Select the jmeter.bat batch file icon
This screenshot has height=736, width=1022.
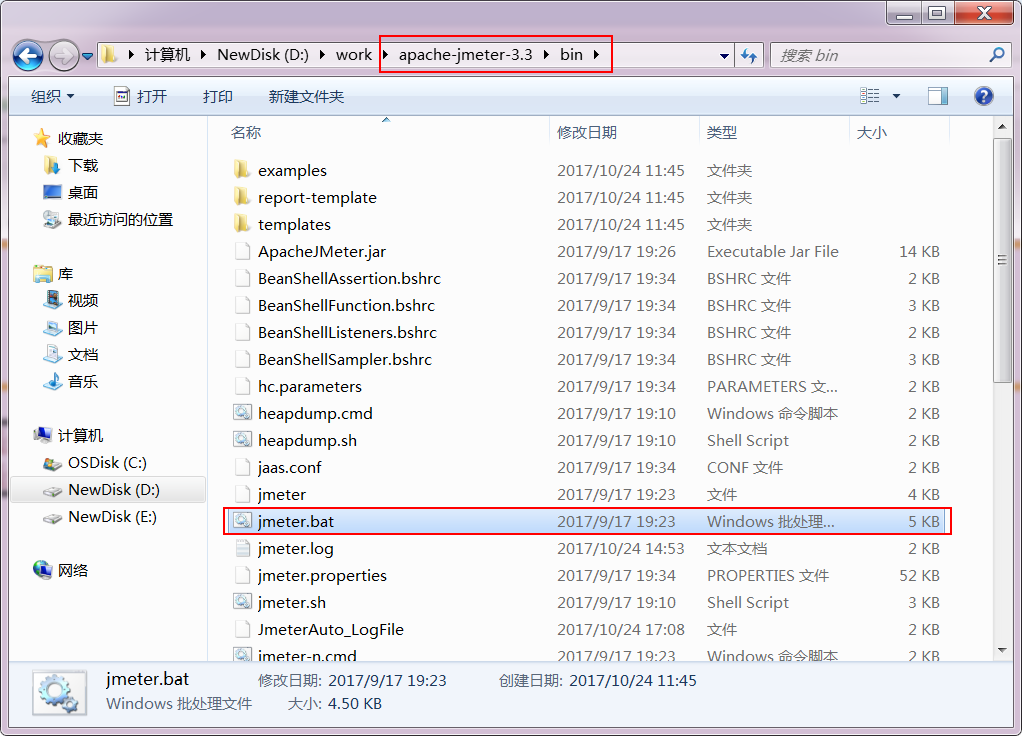click(x=242, y=521)
